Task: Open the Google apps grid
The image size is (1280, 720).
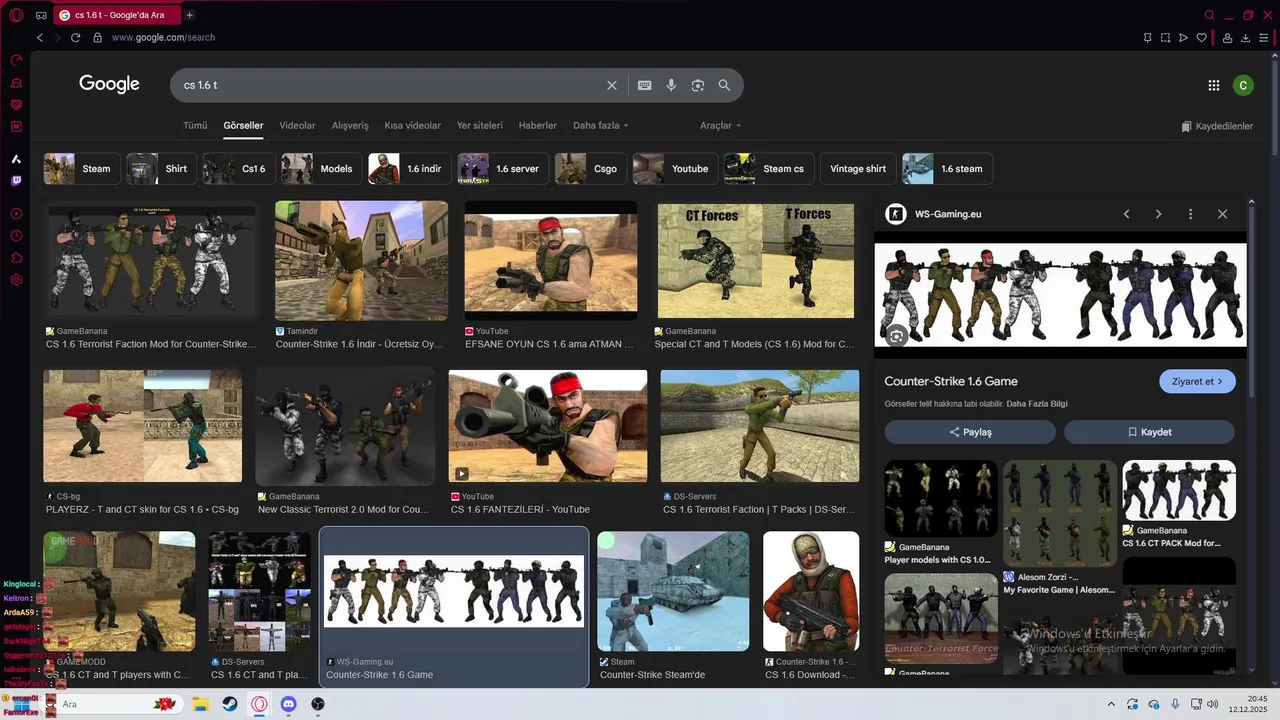Action: [x=1214, y=85]
